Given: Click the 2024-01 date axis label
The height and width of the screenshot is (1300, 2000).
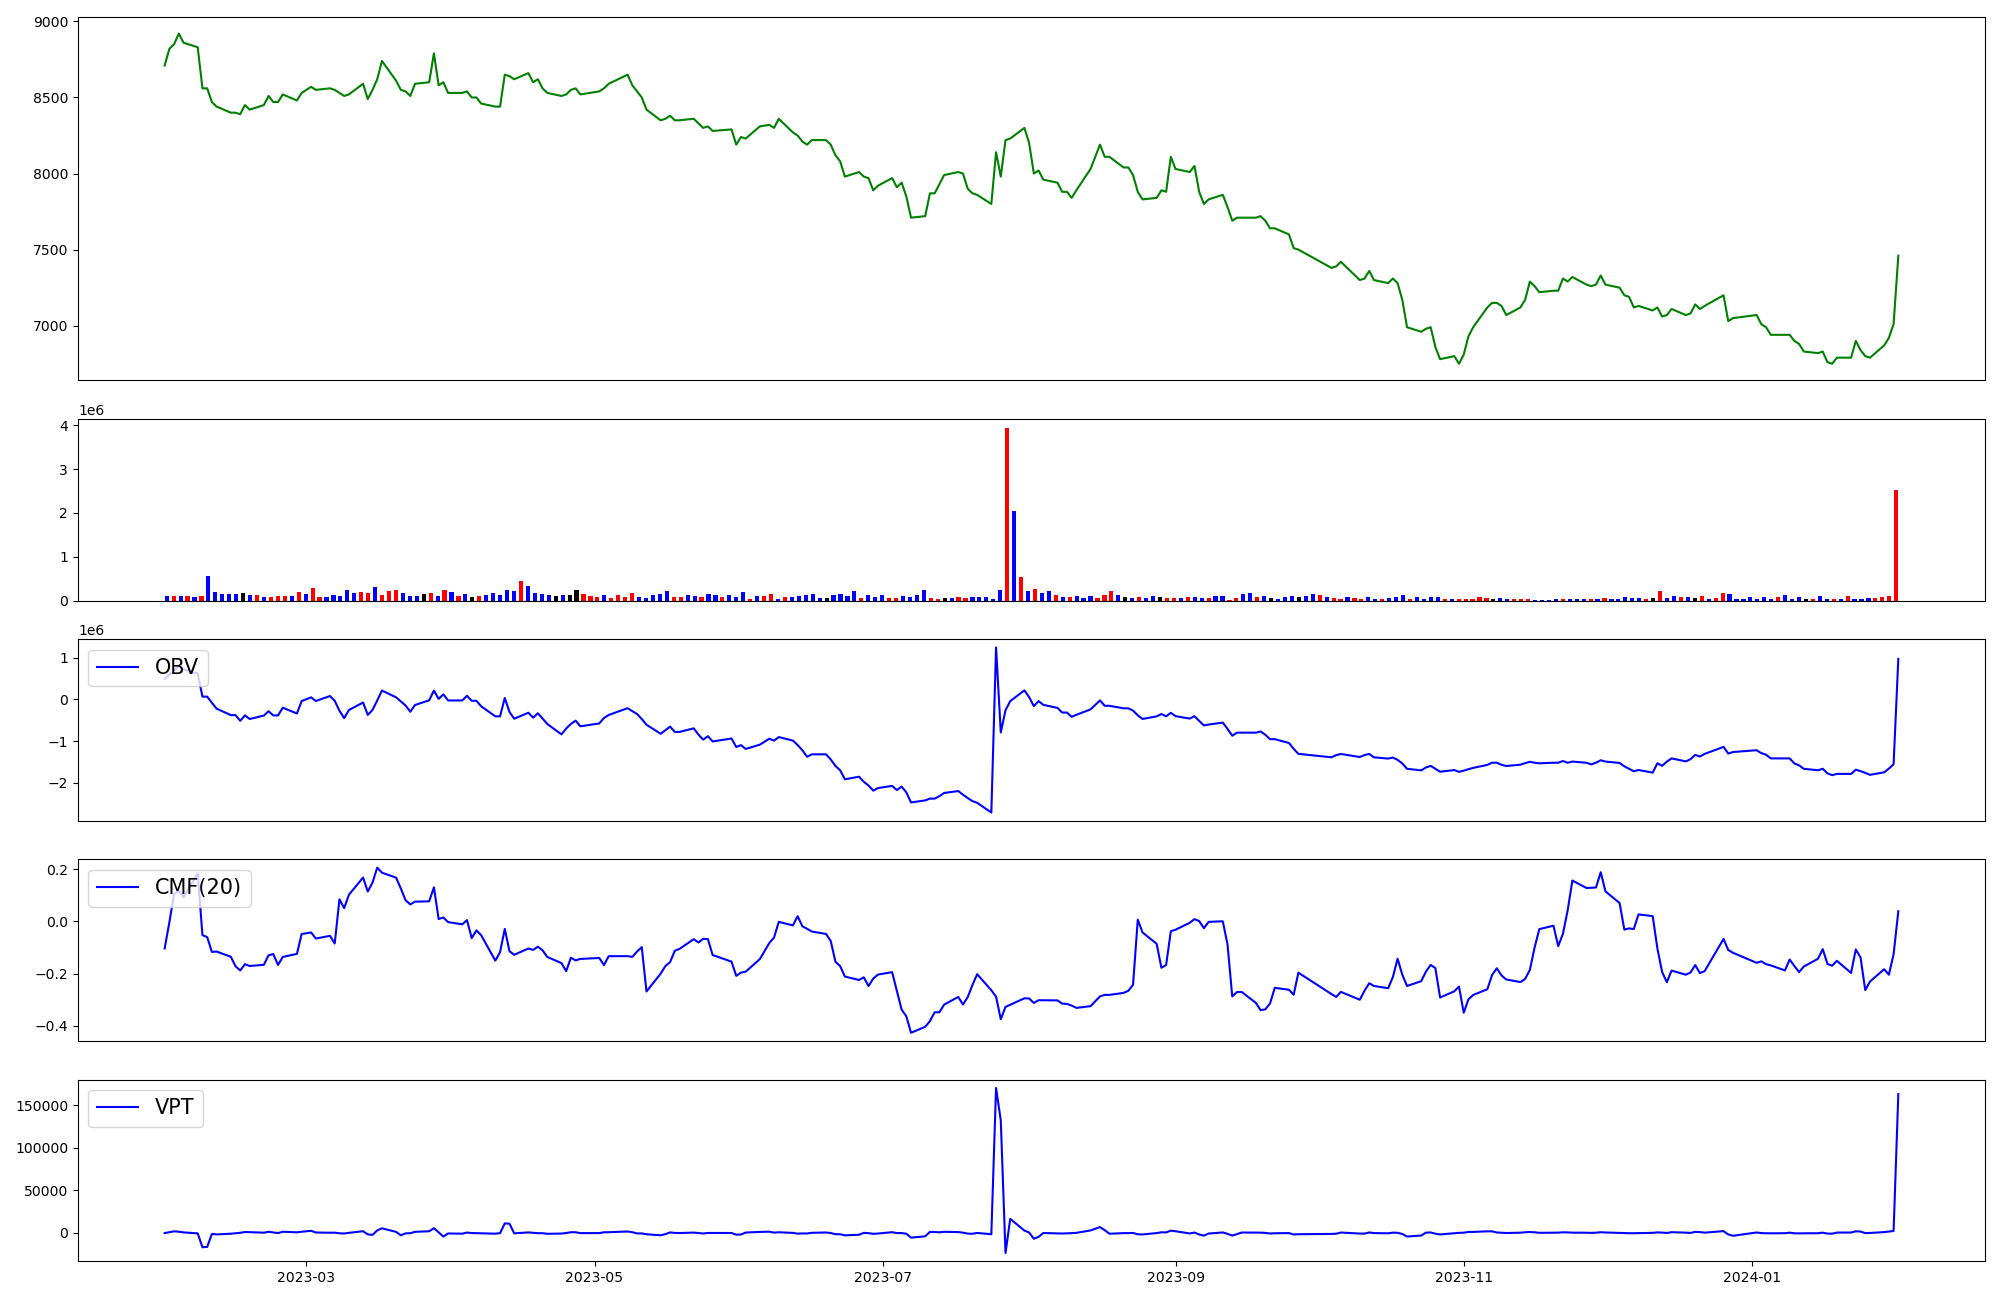Looking at the screenshot, I should click(1754, 1277).
